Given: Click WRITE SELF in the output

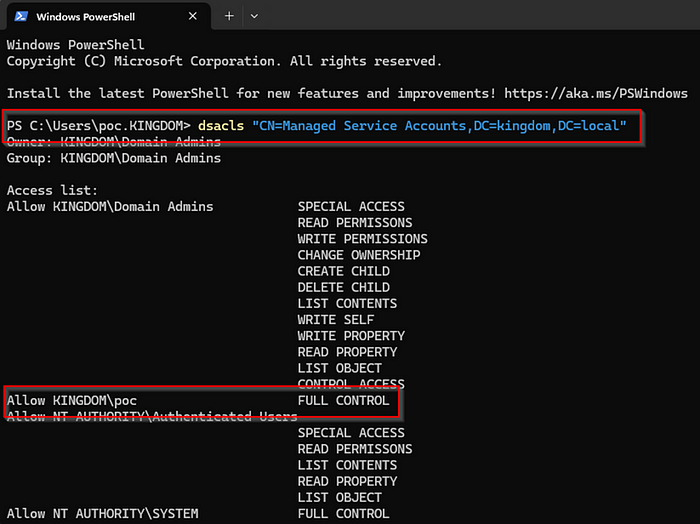Looking at the screenshot, I should 336,320.
